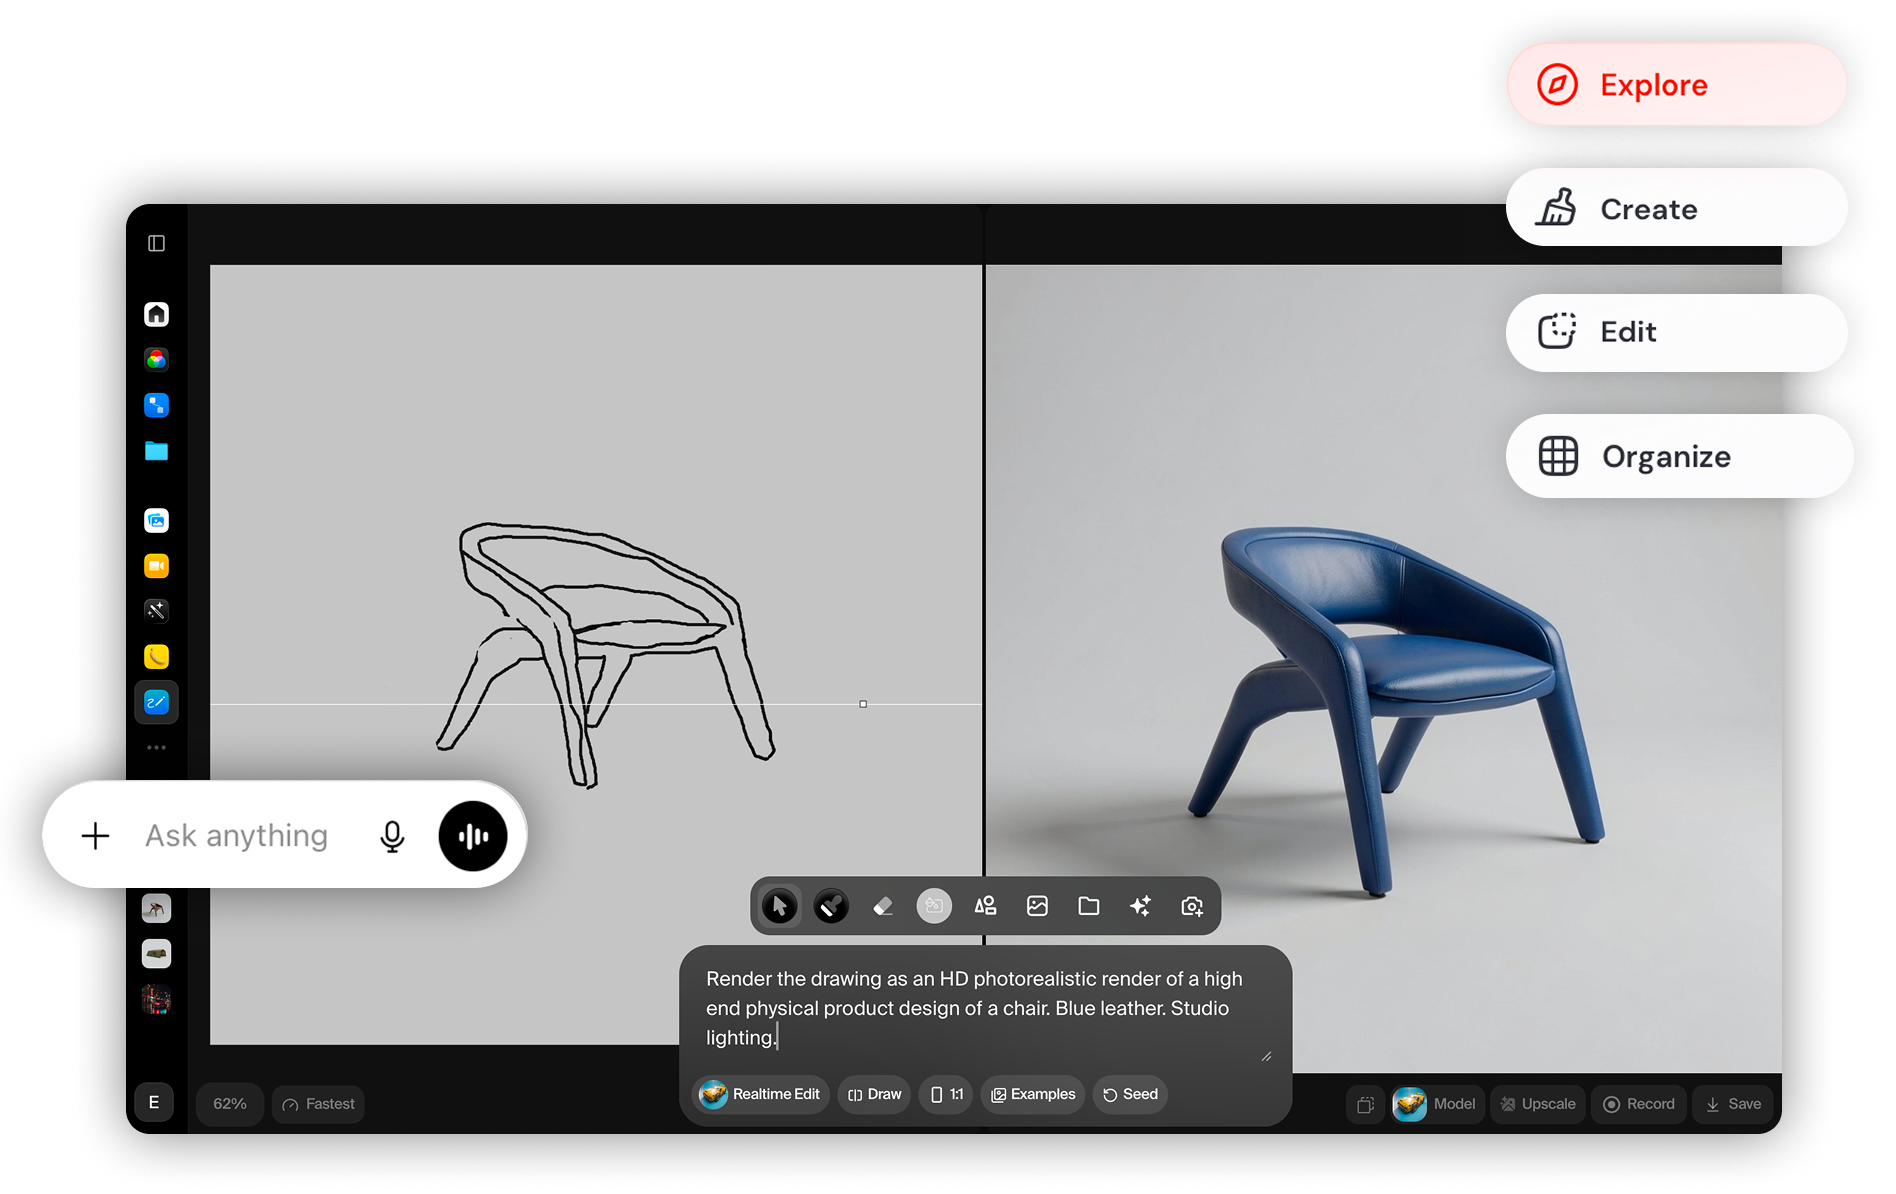Choose the eraser tool
1896x1194 pixels.
click(883, 906)
